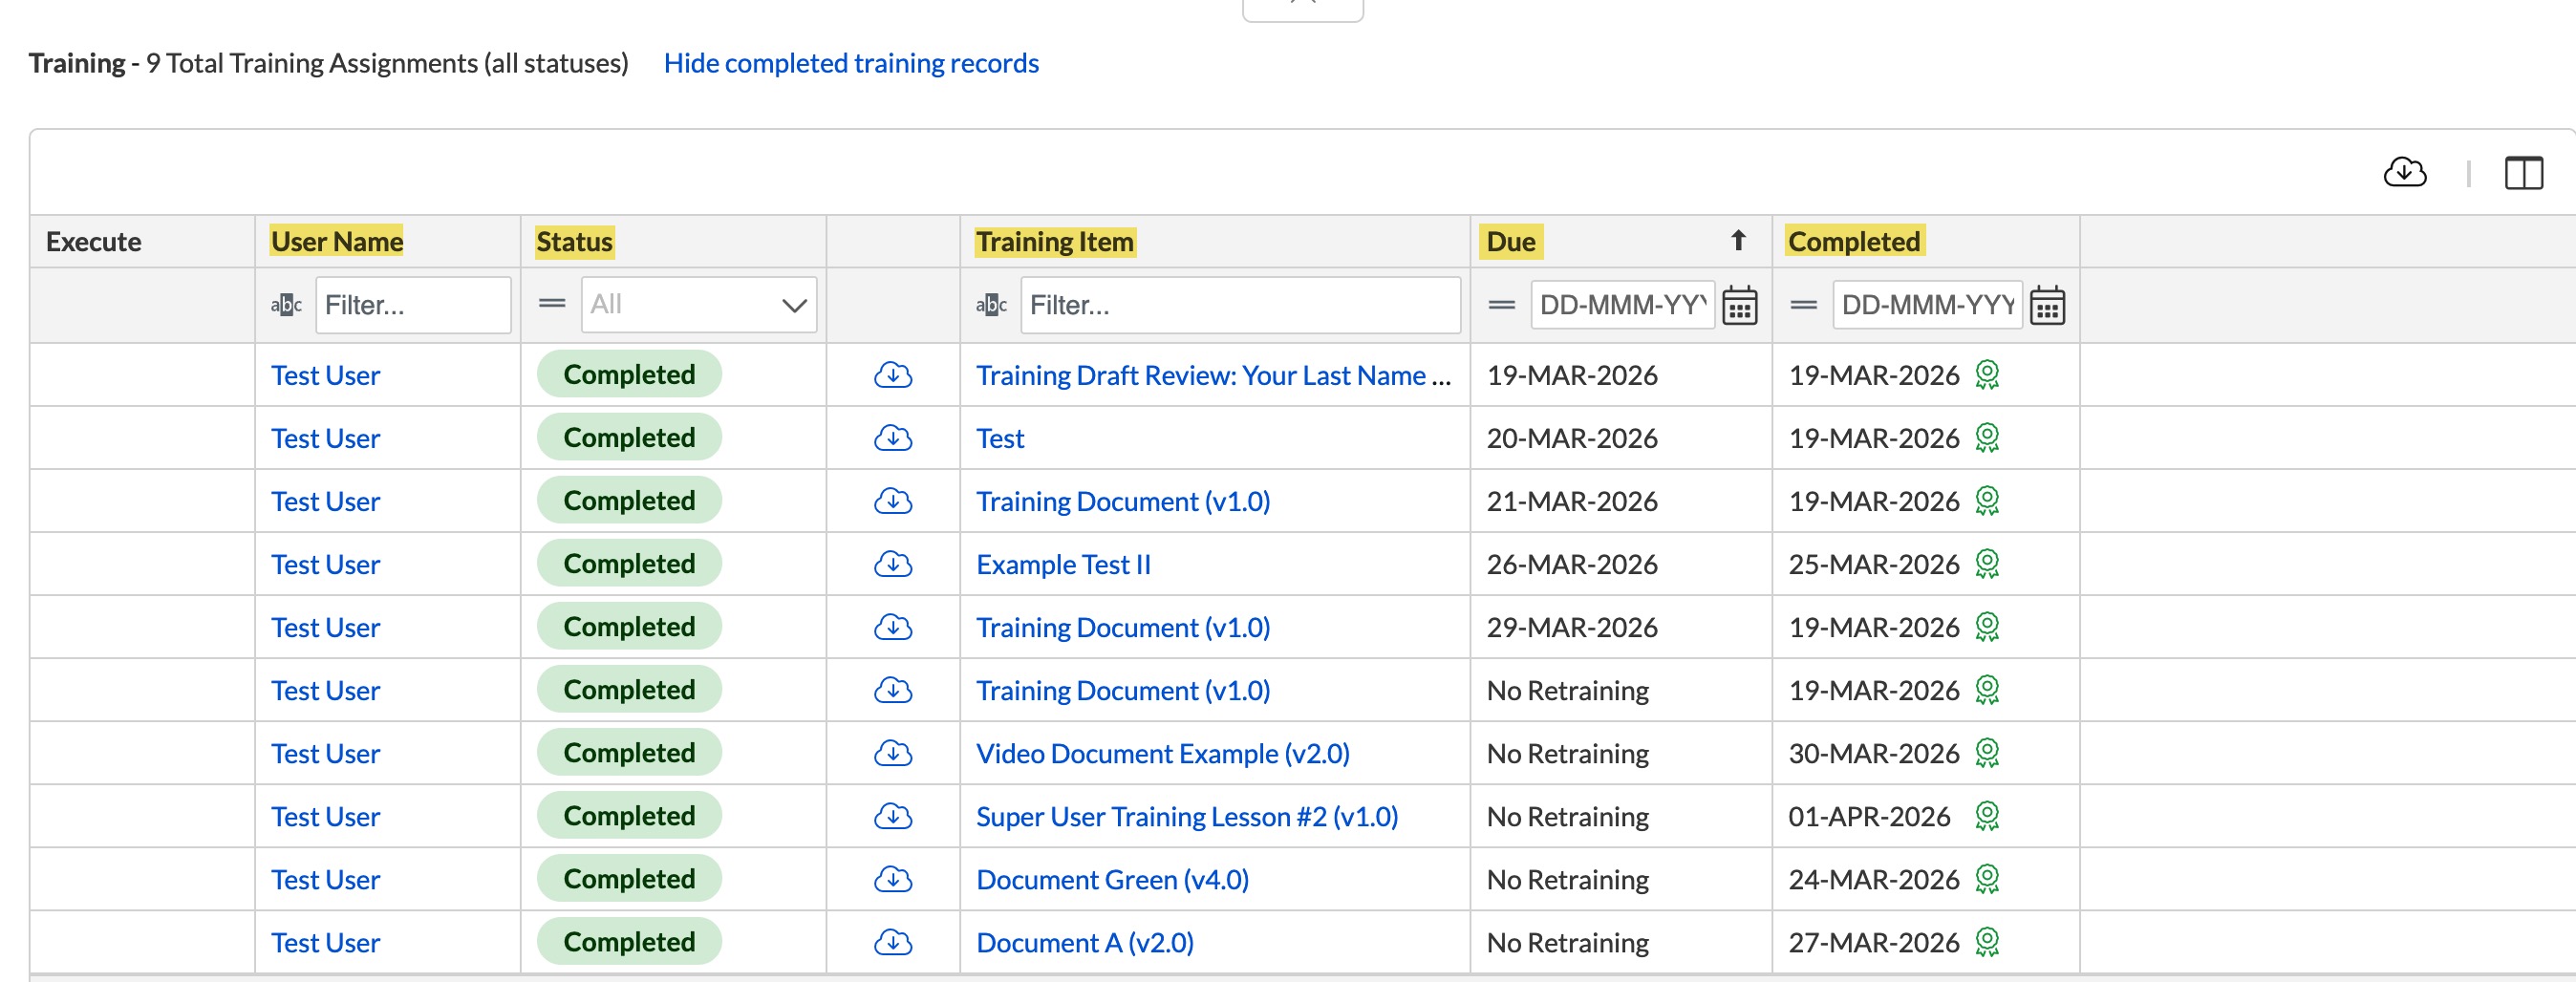This screenshot has width=2576, height=982.
Task: Click Completed status badge for Document A row
Action: pyautogui.click(x=629, y=941)
